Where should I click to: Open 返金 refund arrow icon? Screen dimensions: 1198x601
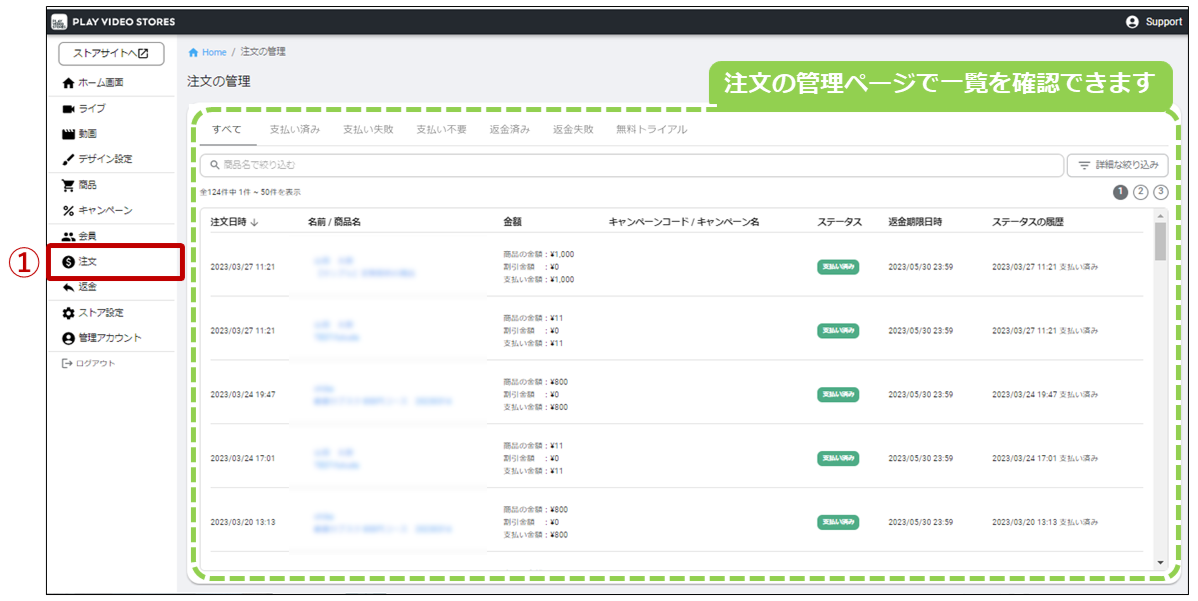pyautogui.click(x=68, y=287)
